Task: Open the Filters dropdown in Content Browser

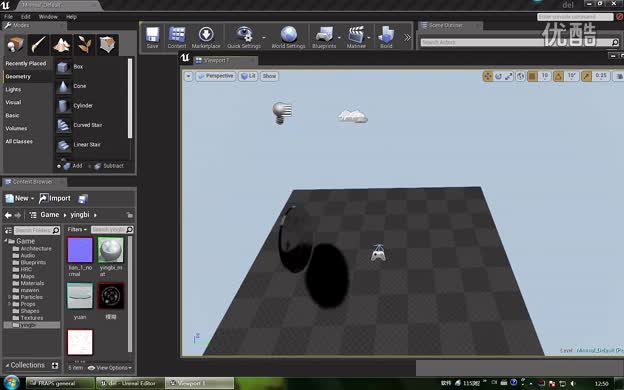Action: click(x=77, y=230)
